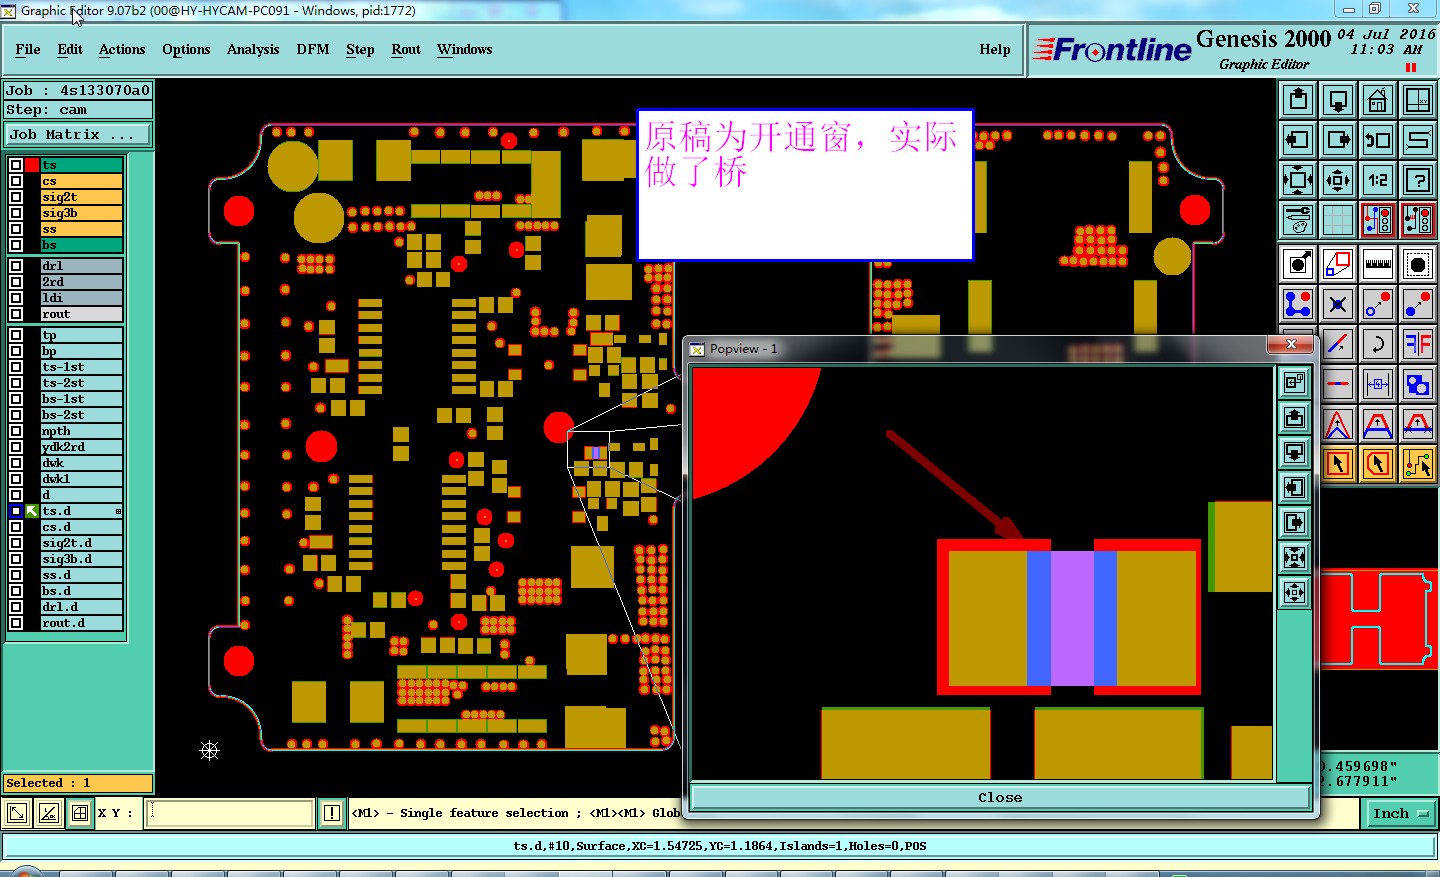Click the X Y coordinate input field
1440x877 pixels.
tap(230, 813)
